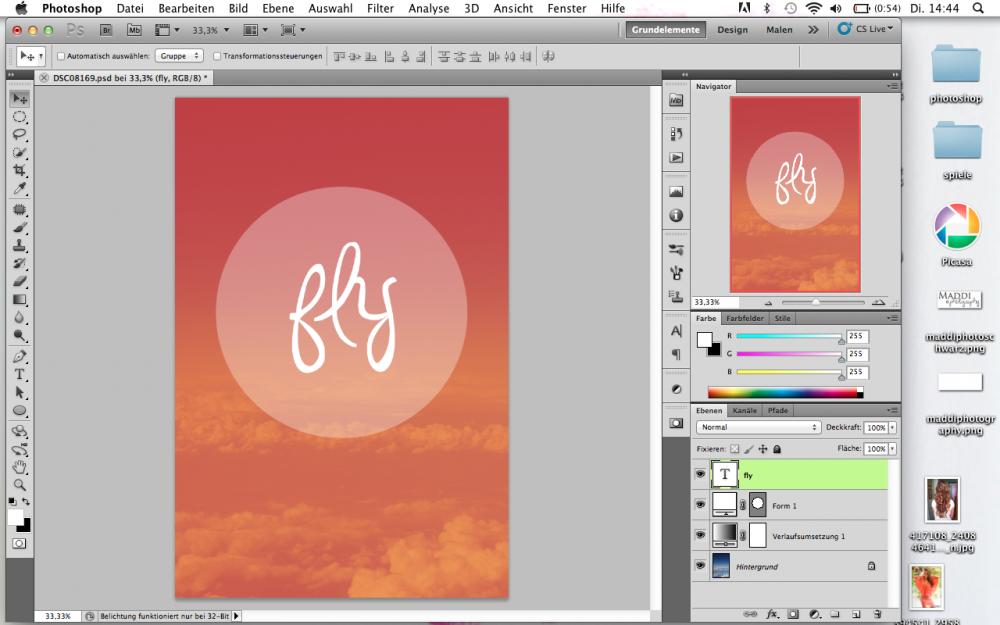Hide the Hintergrund layer visibility eye
The image size is (1000, 625).
pos(701,565)
